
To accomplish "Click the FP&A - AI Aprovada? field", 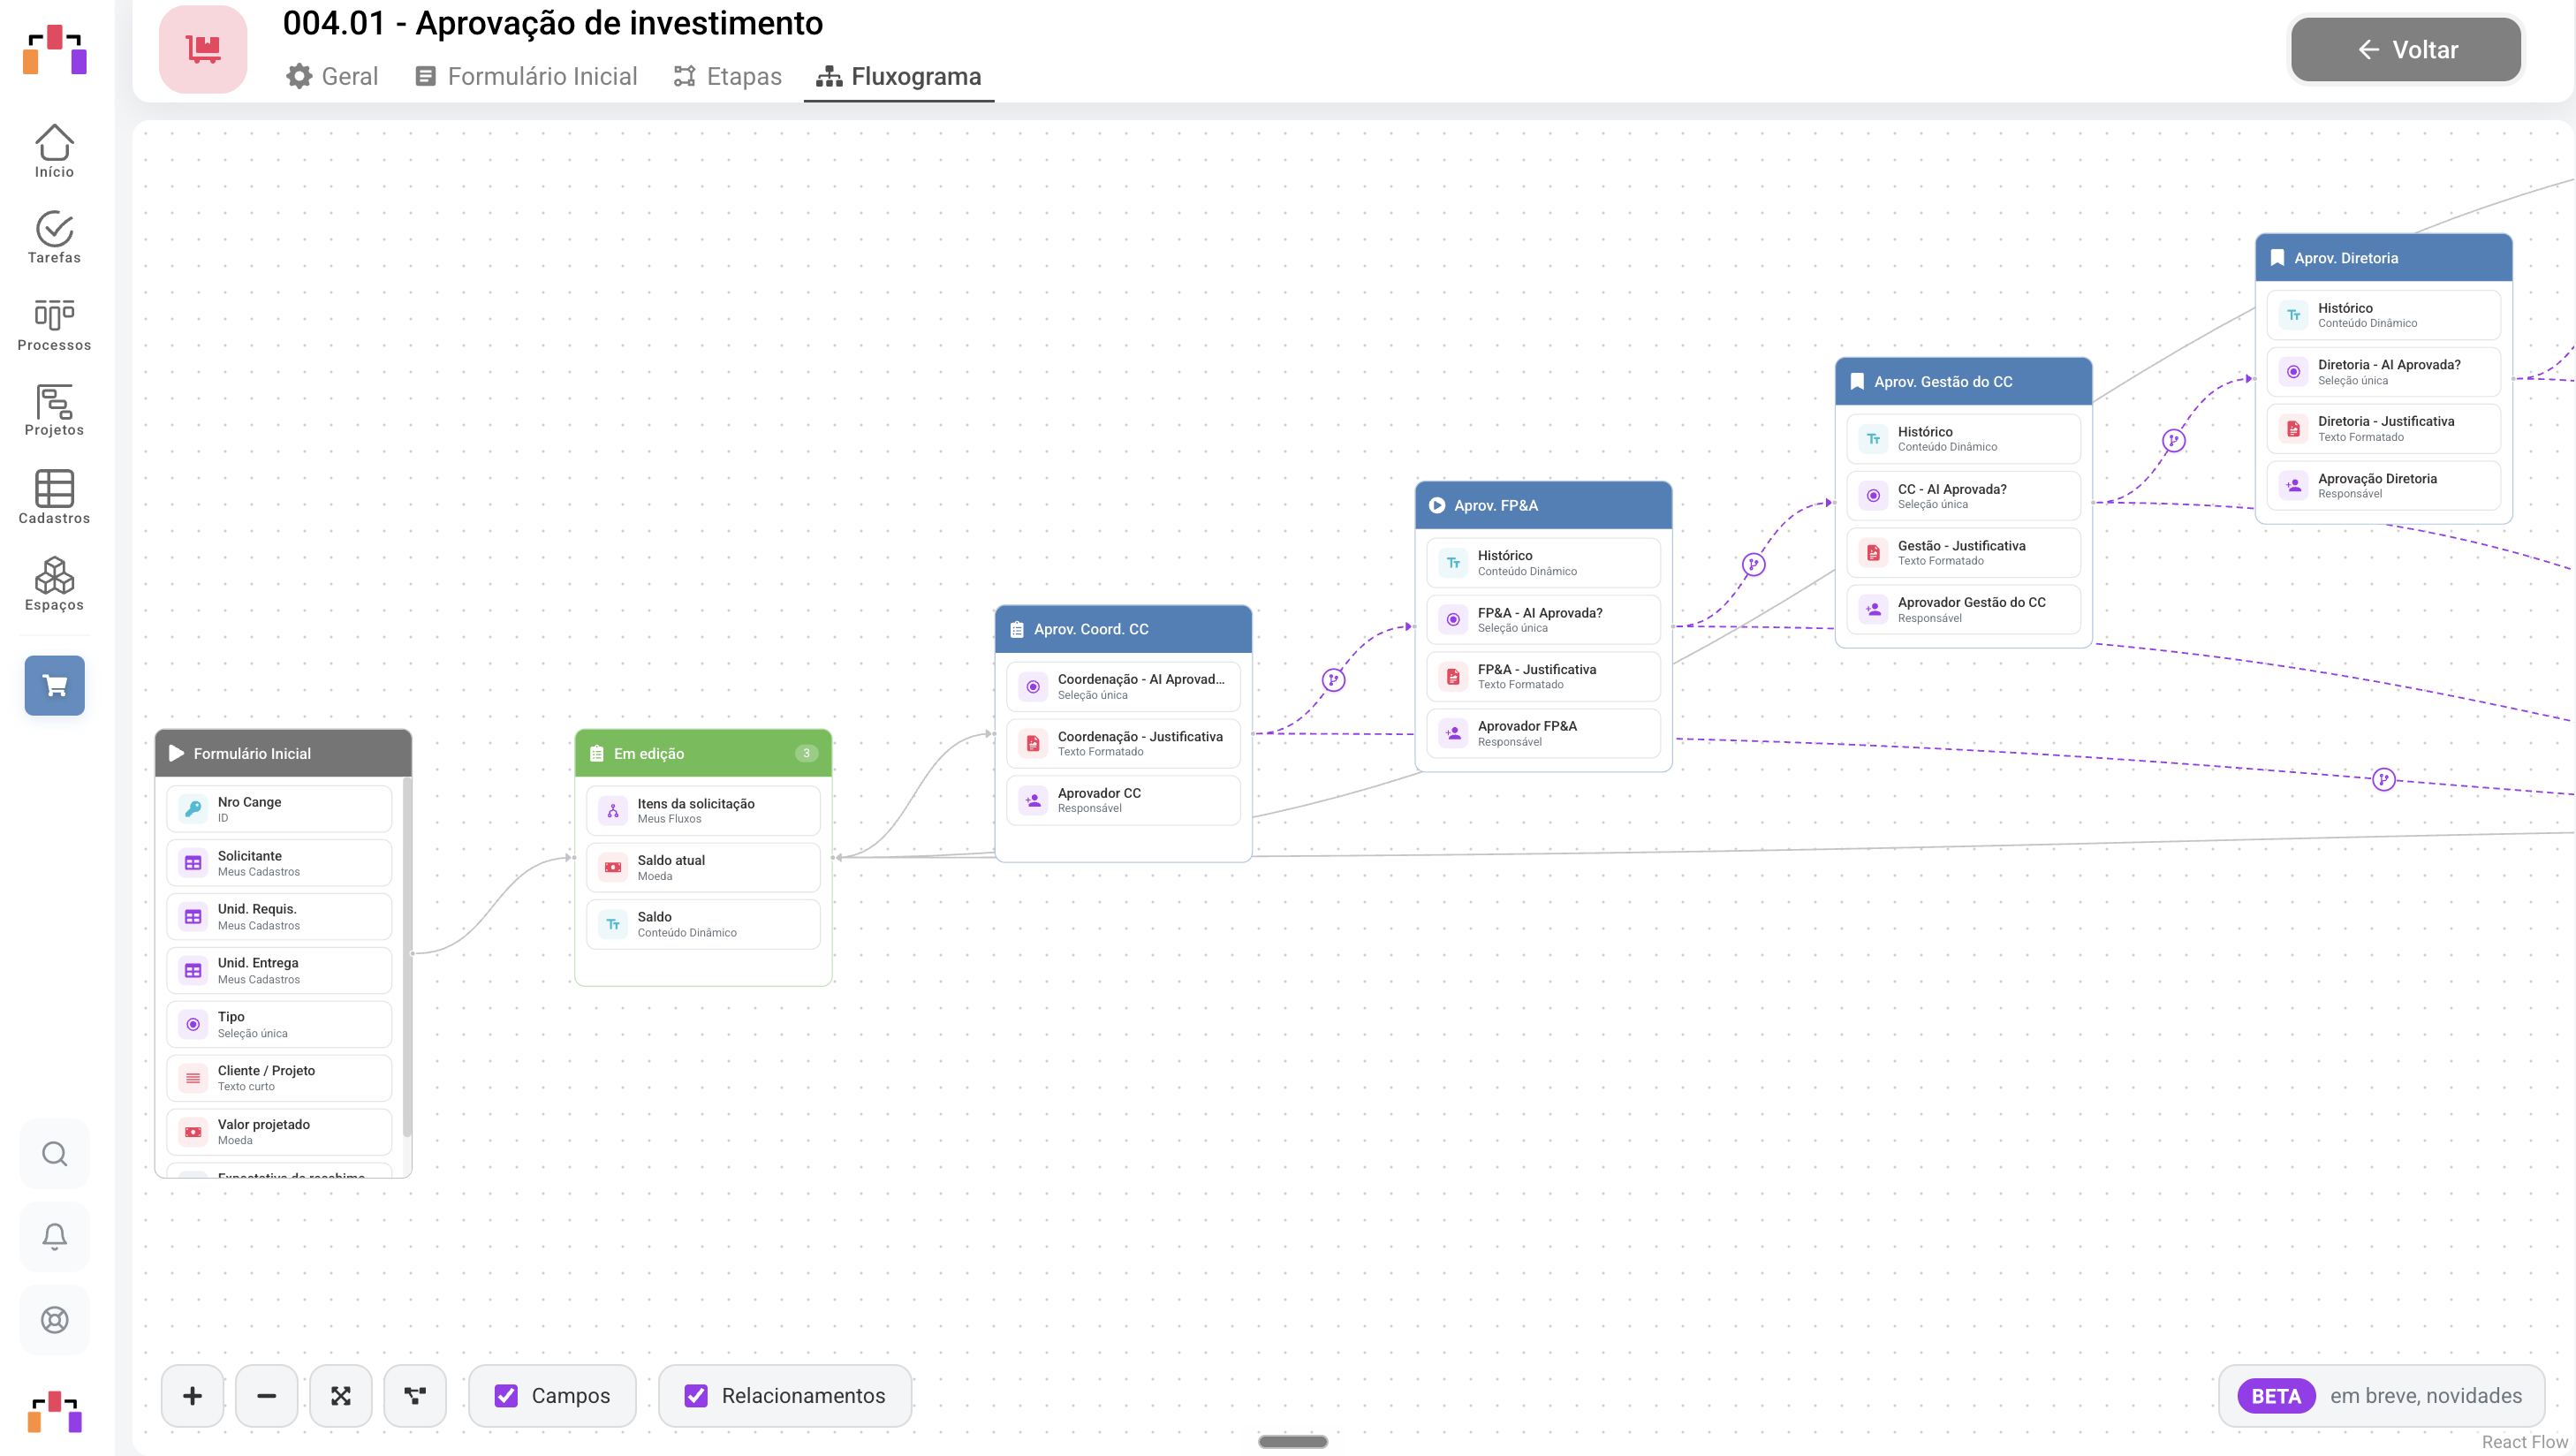I will point(1543,620).
